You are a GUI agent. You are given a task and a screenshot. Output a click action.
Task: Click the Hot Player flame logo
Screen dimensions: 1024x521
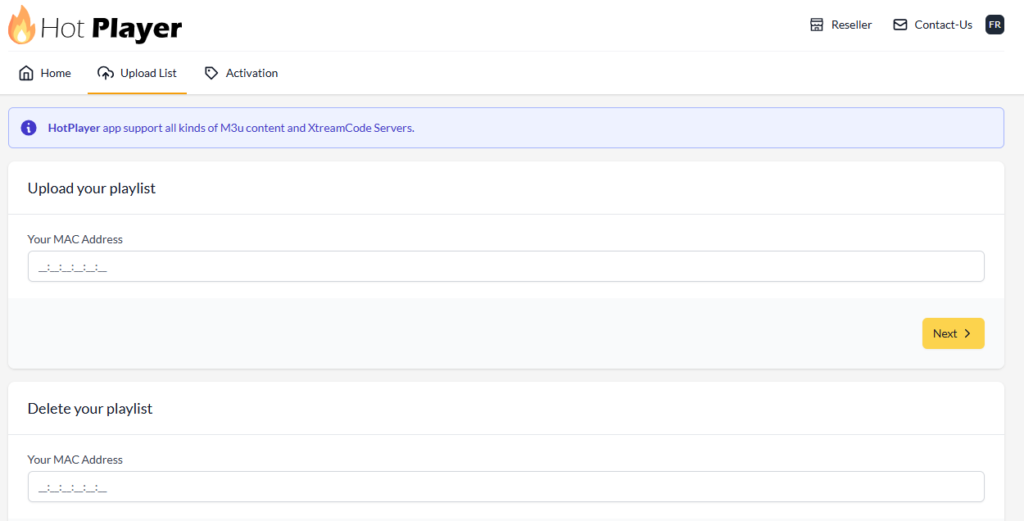coord(21,25)
